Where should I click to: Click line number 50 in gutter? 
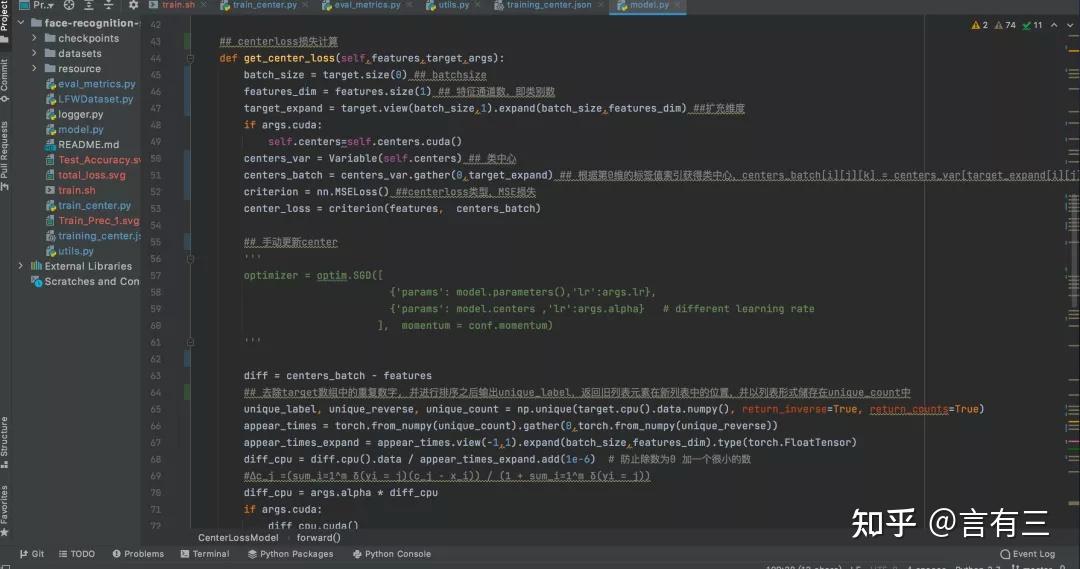click(x=156, y=158)
